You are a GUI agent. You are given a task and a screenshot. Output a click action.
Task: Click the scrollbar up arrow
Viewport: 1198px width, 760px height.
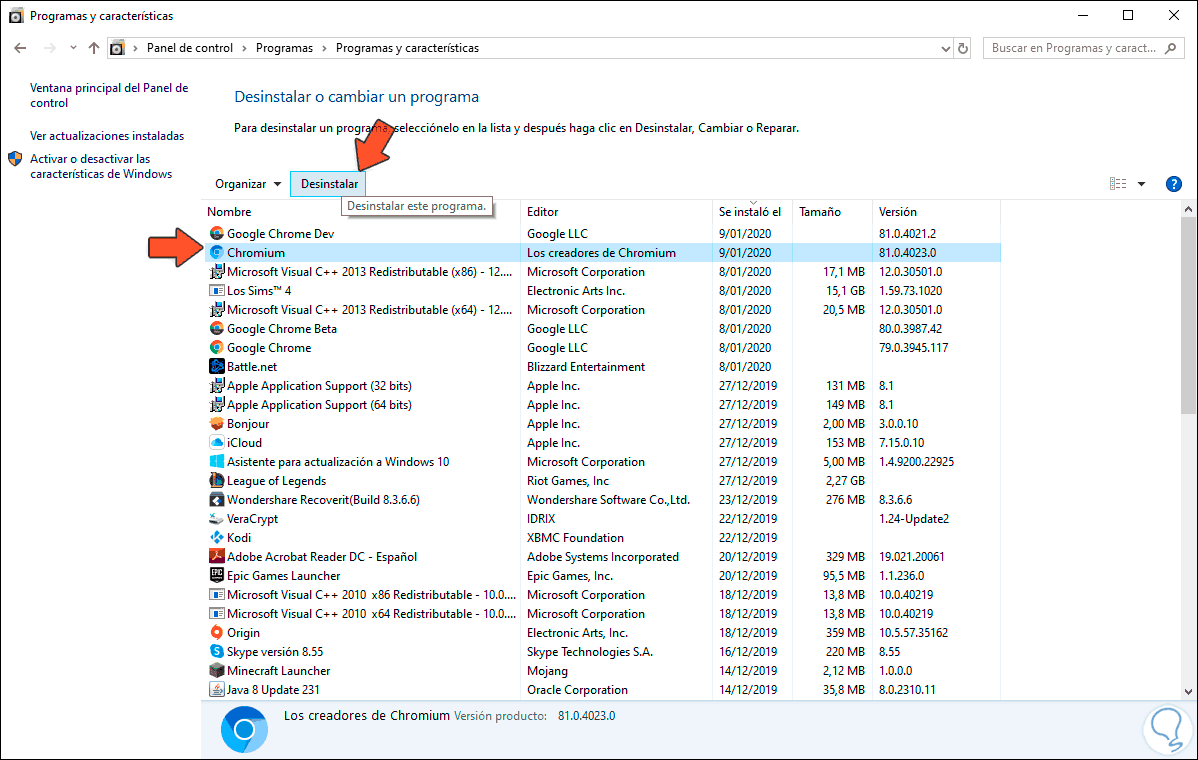click(1188, 209)
